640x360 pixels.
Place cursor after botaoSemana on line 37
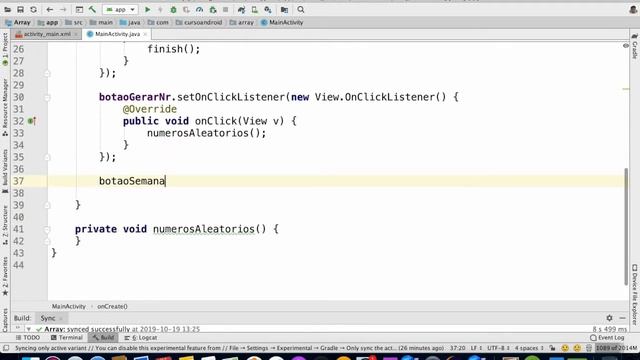click(x=165, y=181)
